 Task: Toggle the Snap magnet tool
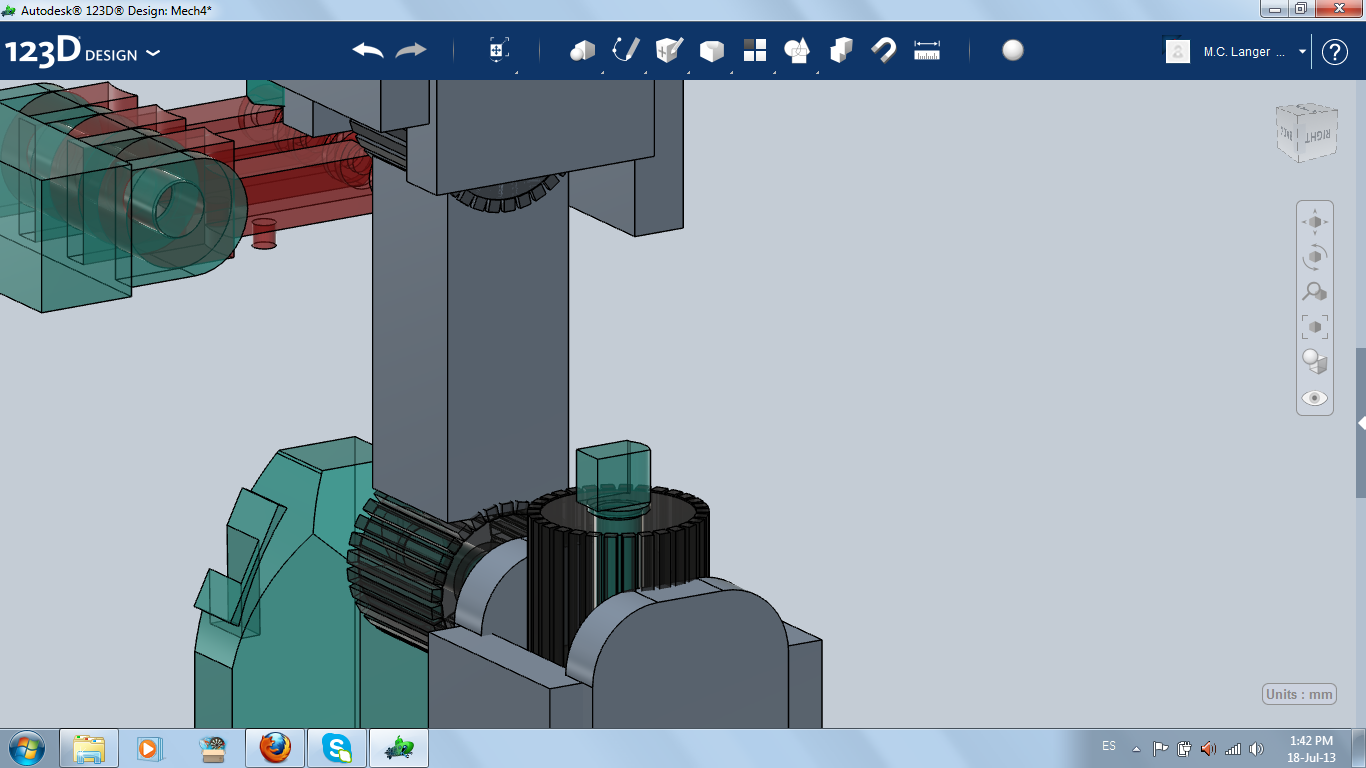(x=884, y=50)
